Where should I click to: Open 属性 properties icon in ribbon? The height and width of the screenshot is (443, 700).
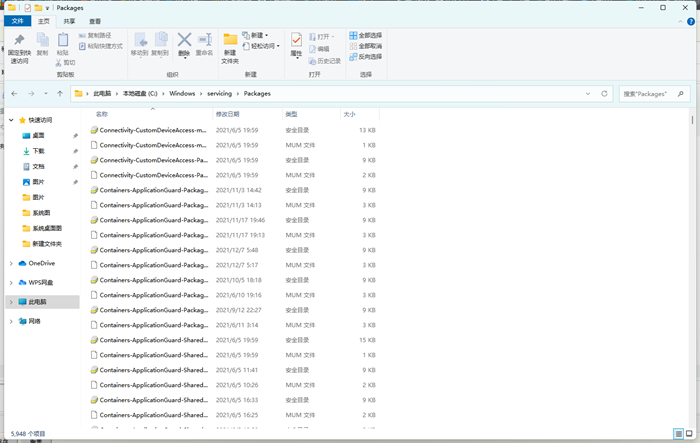[296, 40]
